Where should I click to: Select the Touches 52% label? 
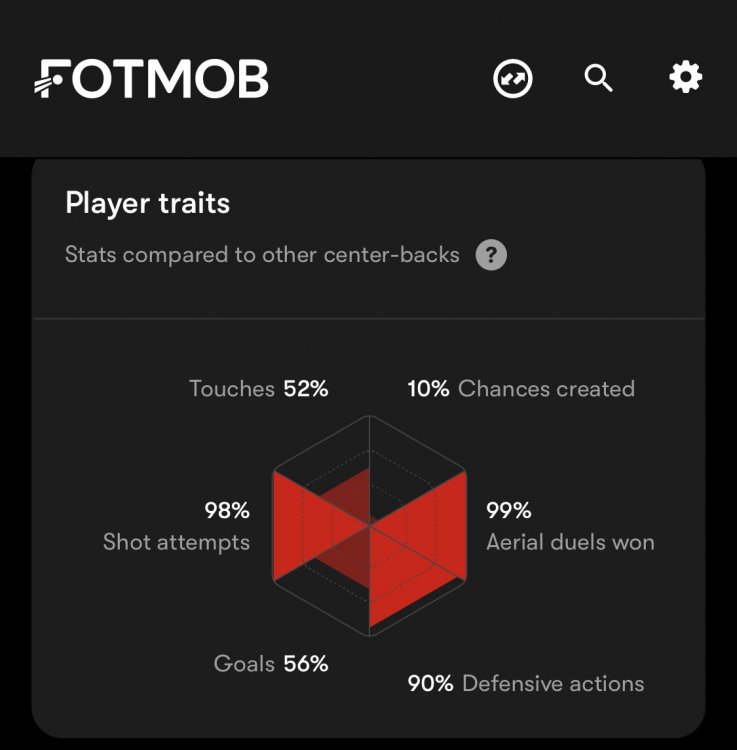tap(259, 389)
